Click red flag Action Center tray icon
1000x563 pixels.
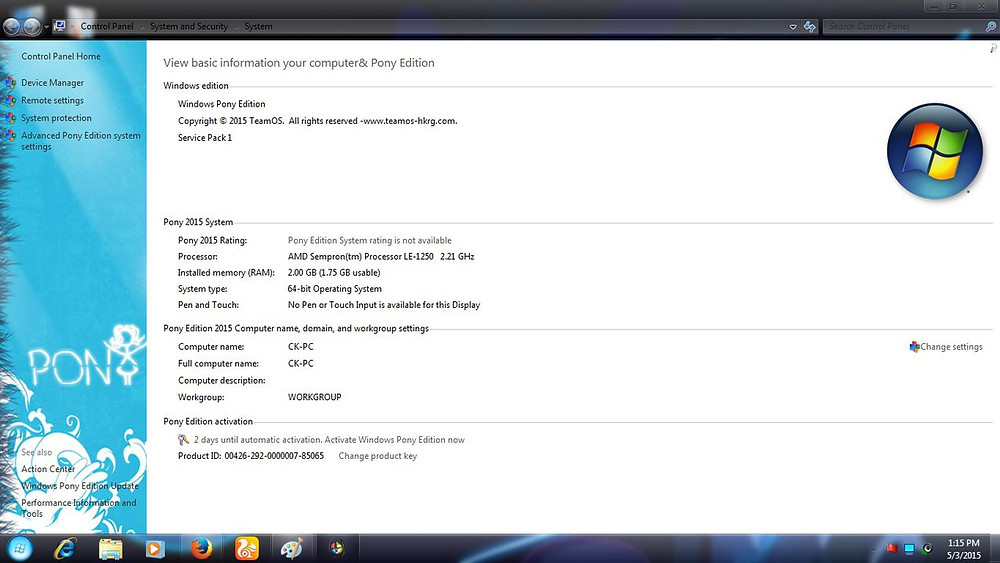coord(892,548)
